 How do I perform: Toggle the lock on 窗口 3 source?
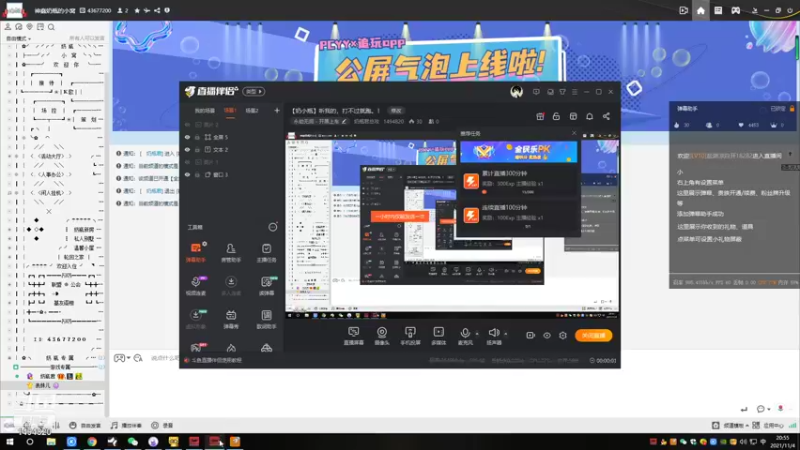click(x=197, y=174)
